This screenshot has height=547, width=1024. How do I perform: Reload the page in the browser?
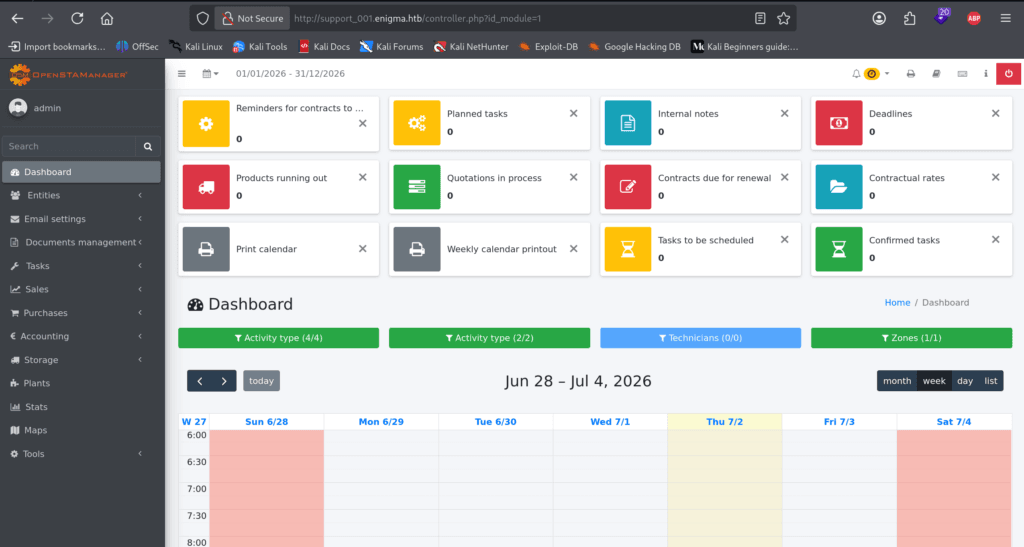[x=77, y=18]
